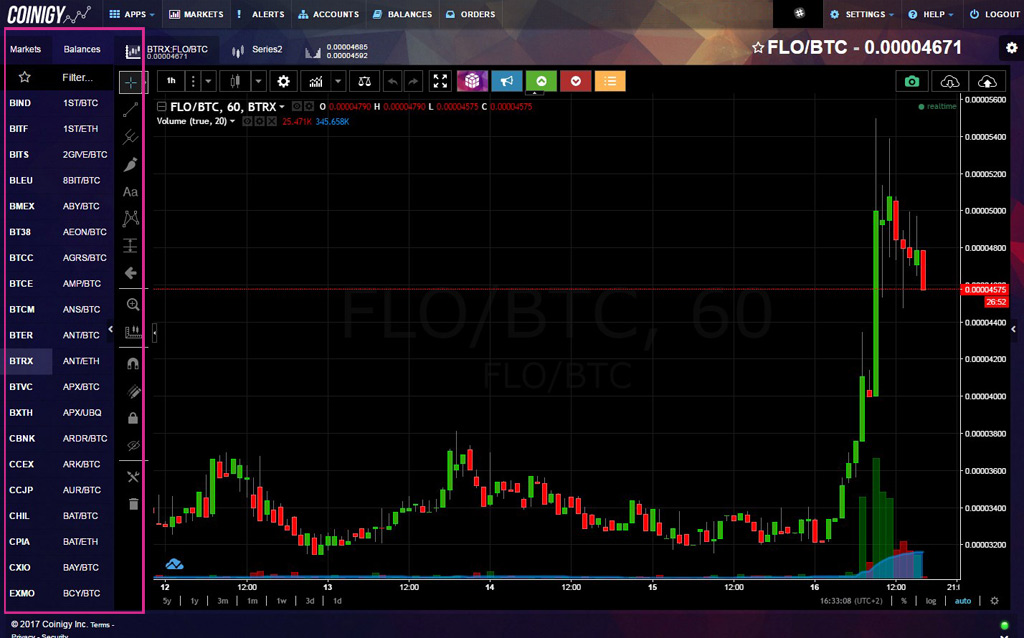Toggle hide all drawings eye icon
This screenshot has height=638, width=1024.
pyautogui.click(x=133, y=445)
